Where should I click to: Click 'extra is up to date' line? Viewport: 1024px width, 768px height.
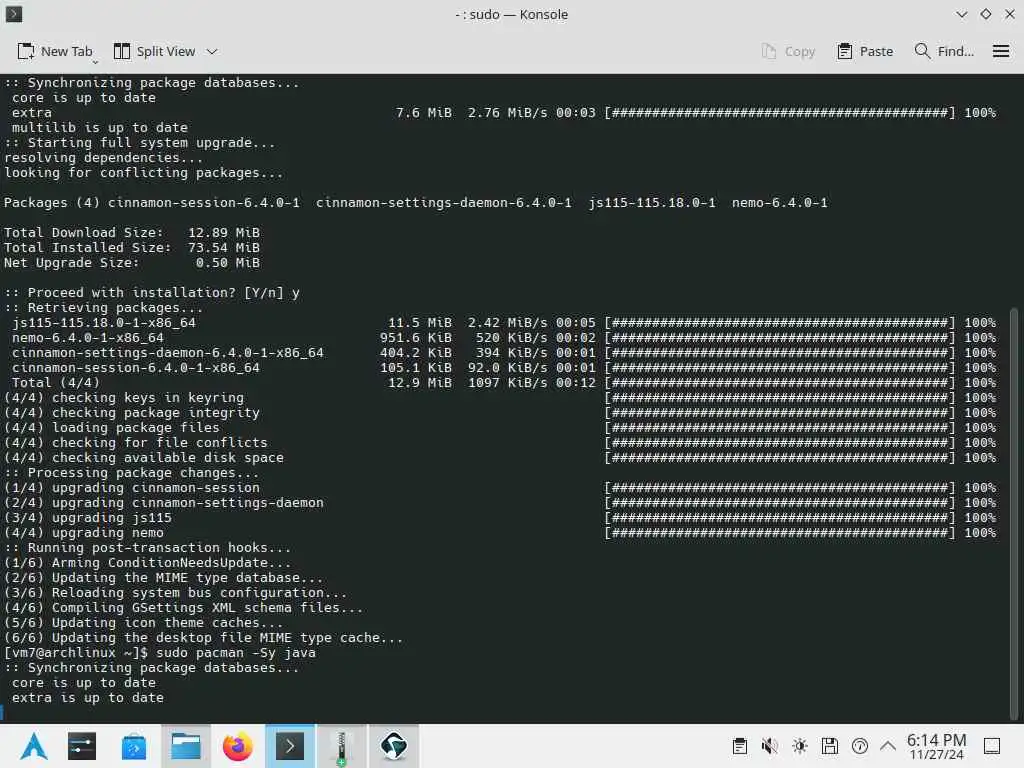coord(88,697)
